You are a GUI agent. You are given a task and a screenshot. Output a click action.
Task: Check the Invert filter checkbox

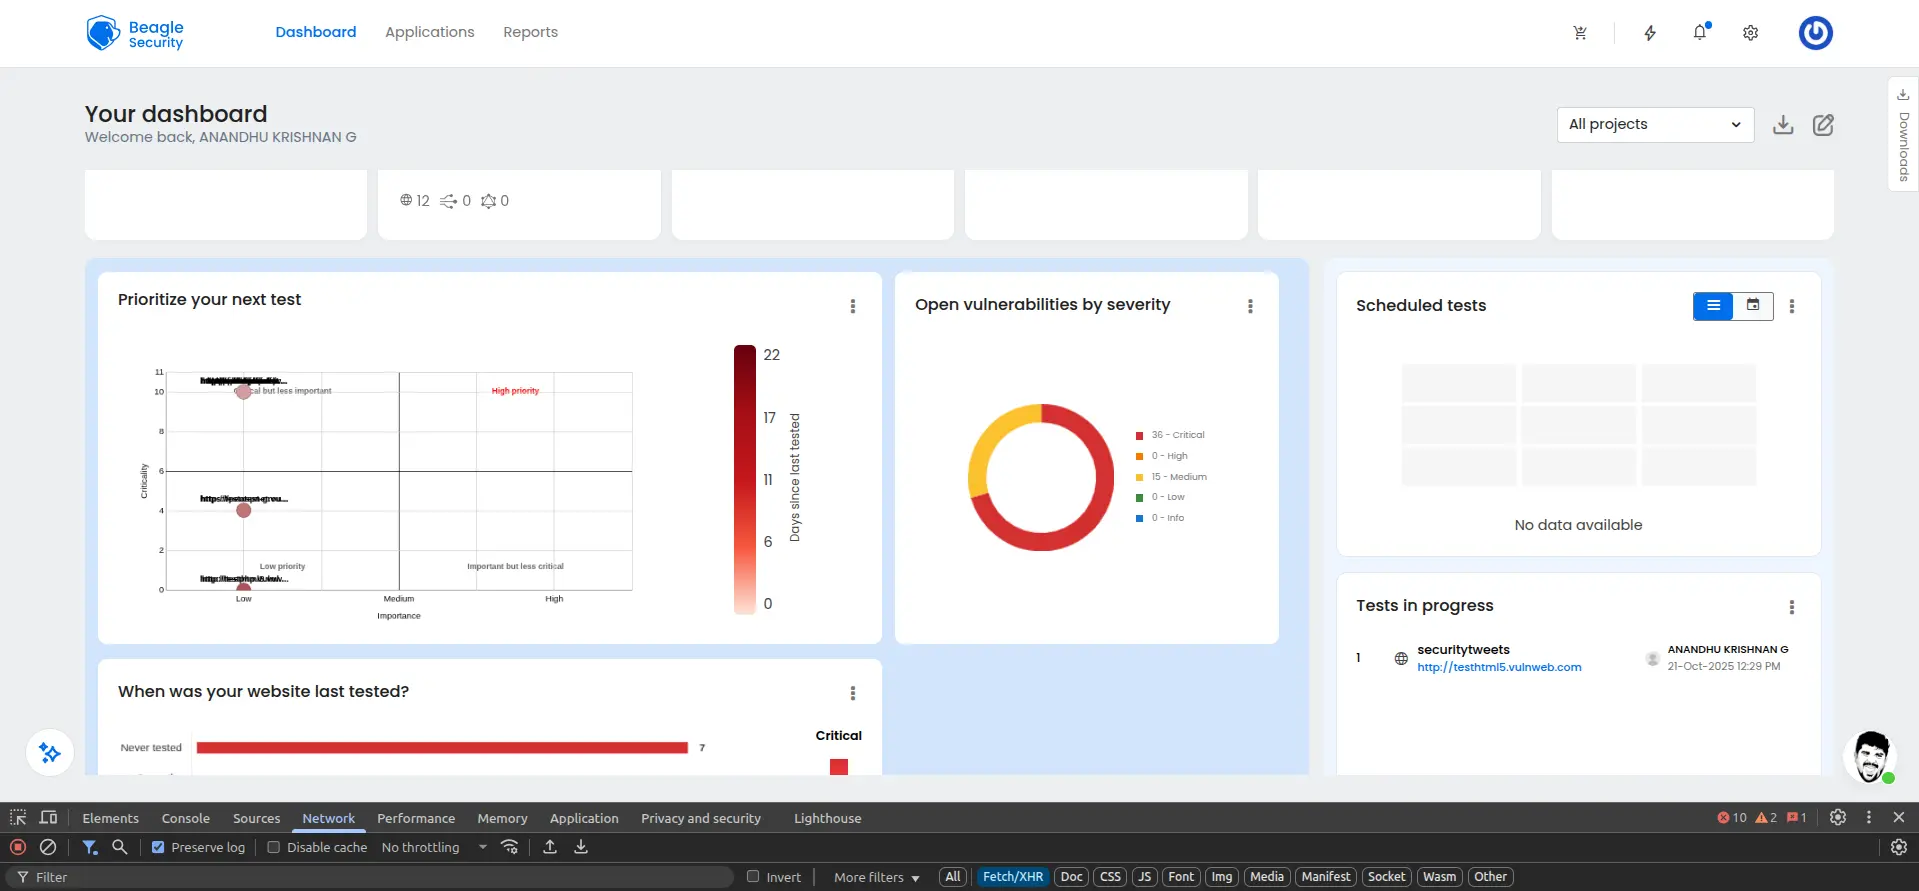click(x=753, y=877)
